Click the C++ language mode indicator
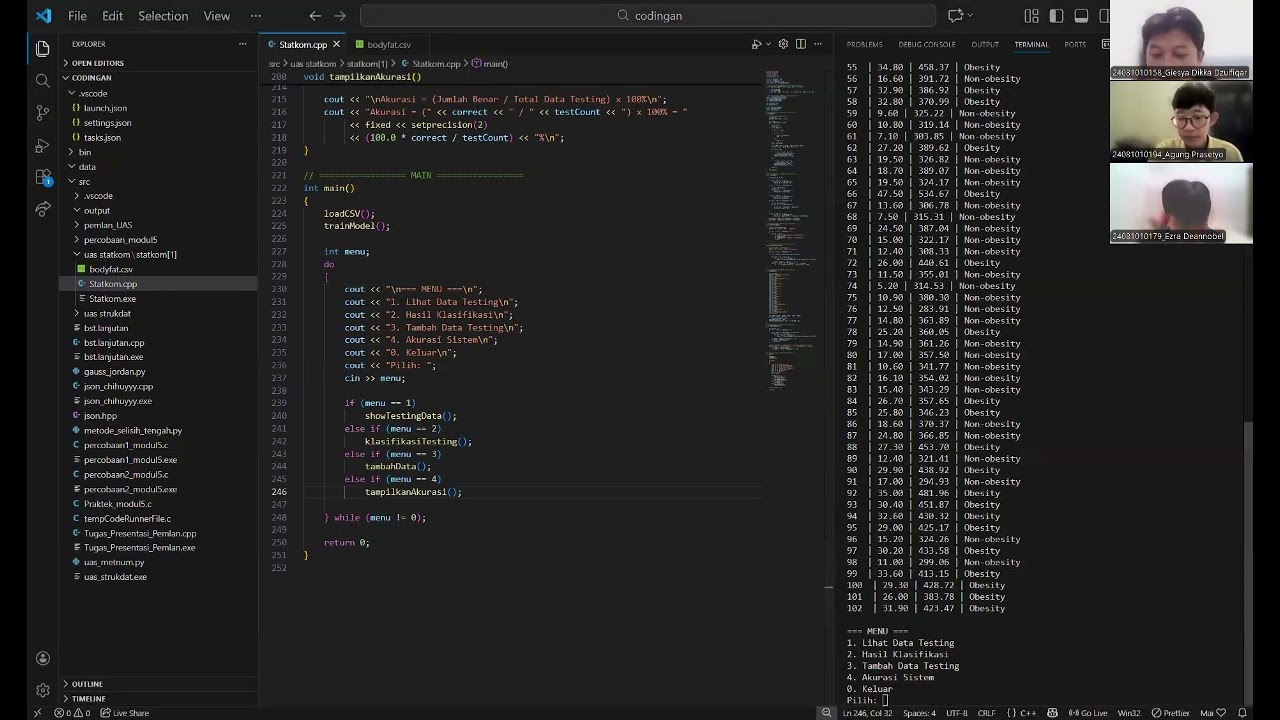The image size is (1280, 720). (x=1028, y=713)
